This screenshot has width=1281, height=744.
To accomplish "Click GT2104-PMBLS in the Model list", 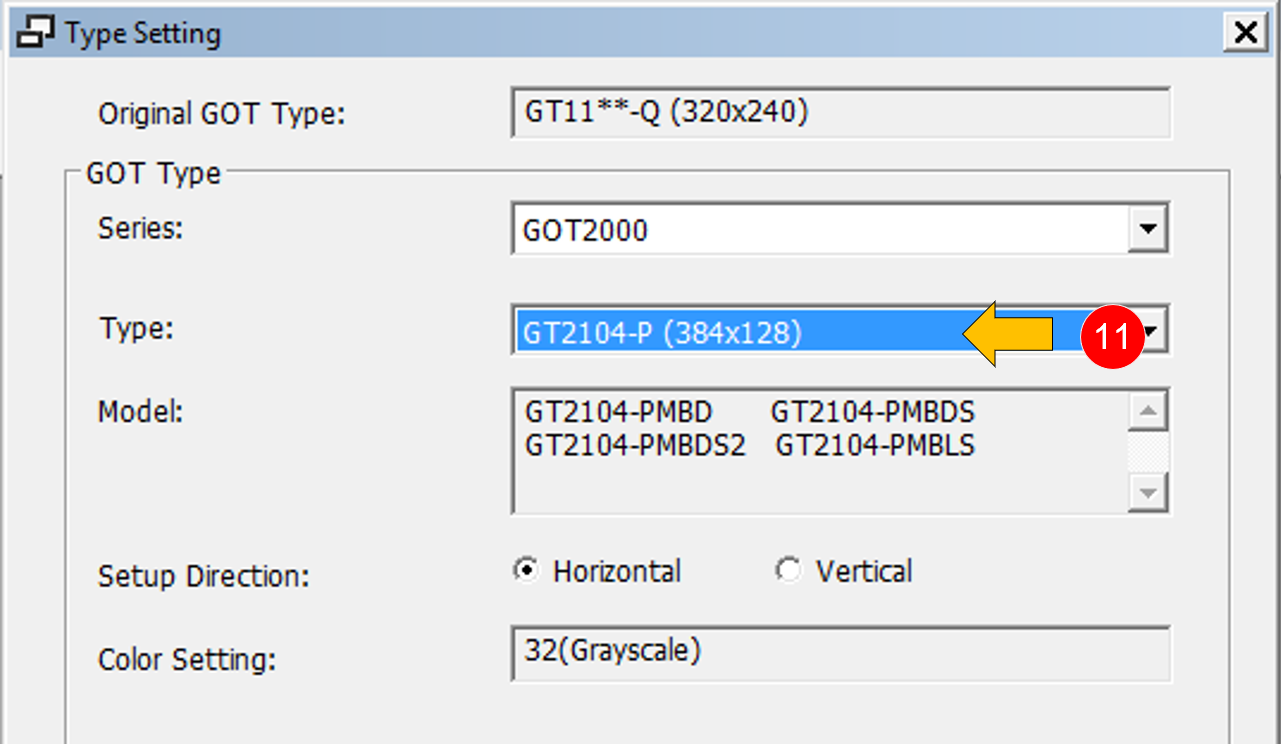I will [875, 445].
